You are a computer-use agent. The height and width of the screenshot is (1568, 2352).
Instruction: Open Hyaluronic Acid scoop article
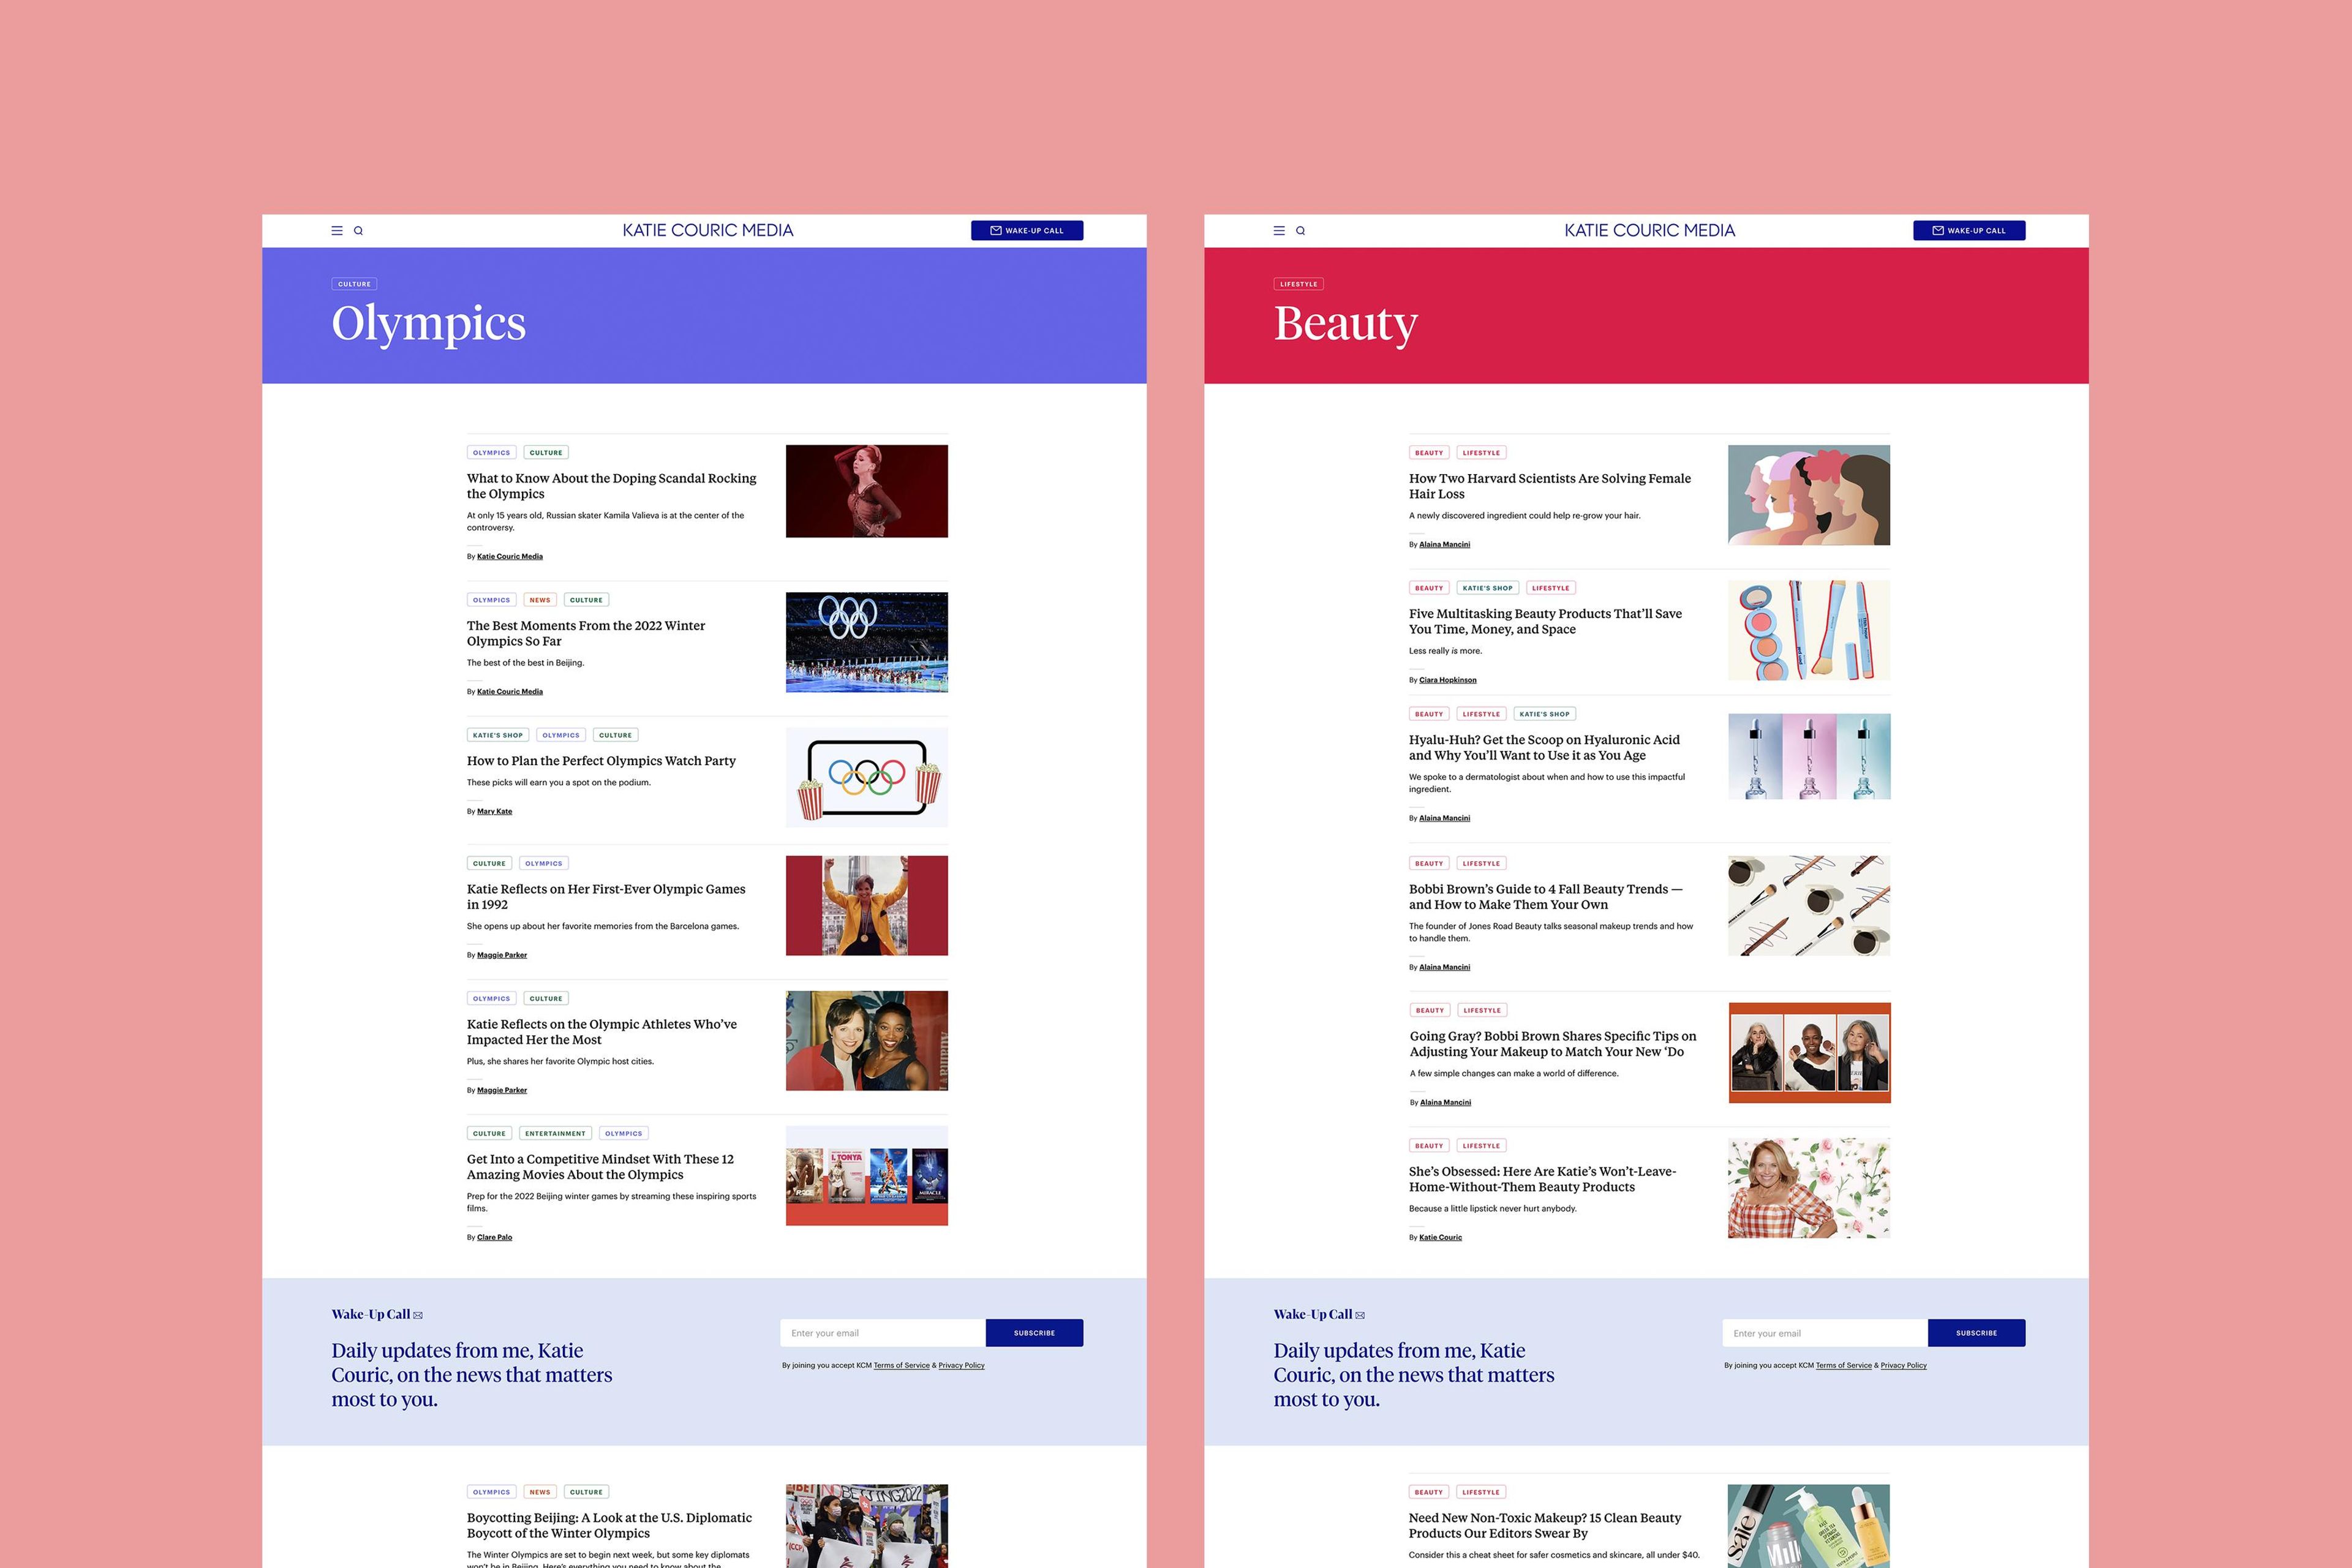tap(1544, 747)
